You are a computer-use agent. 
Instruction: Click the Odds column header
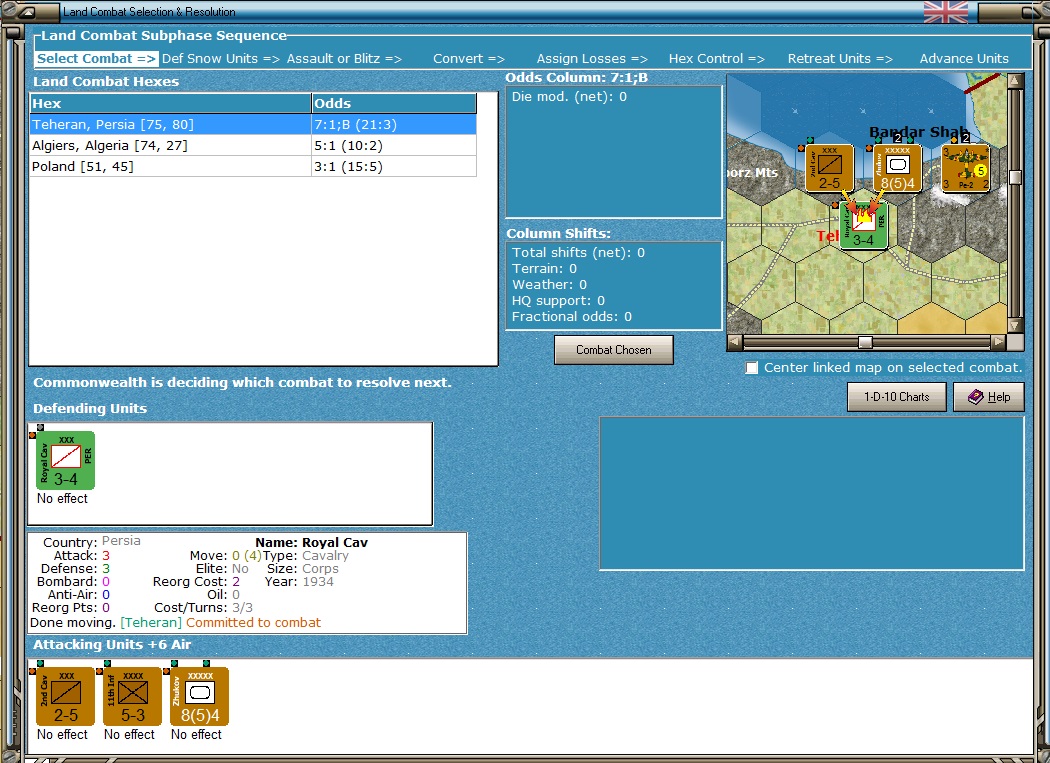pyautogui.click(x=394, y=103)
